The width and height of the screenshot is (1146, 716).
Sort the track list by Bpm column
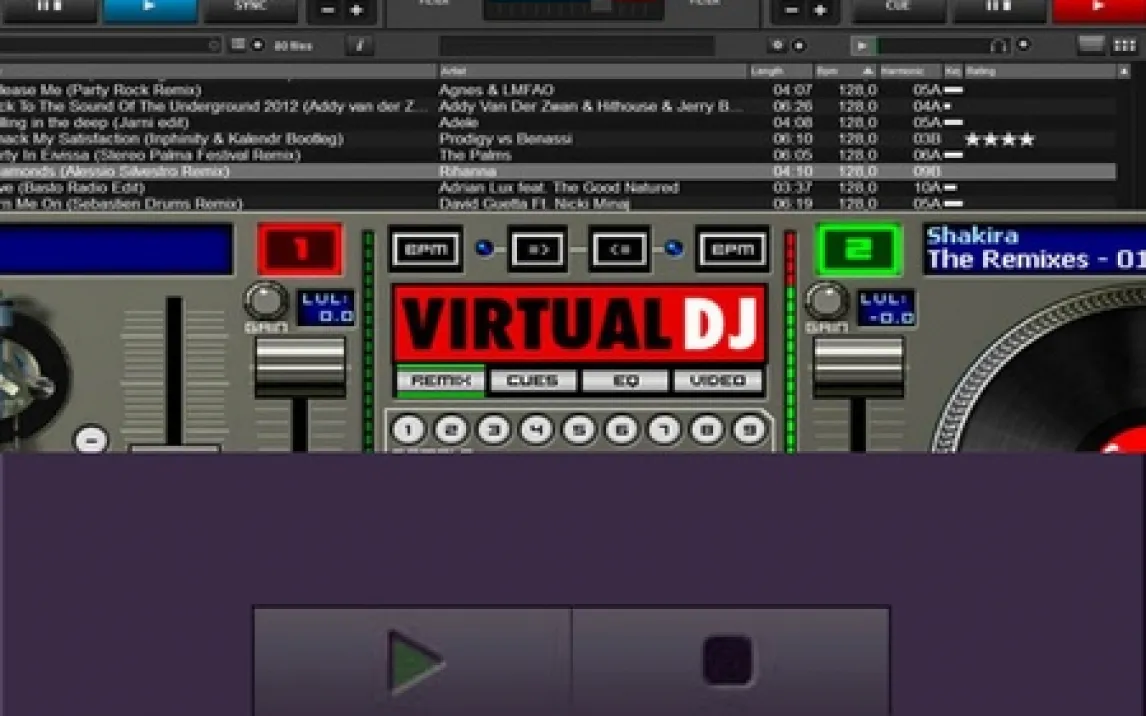click(x=828, y=72)
